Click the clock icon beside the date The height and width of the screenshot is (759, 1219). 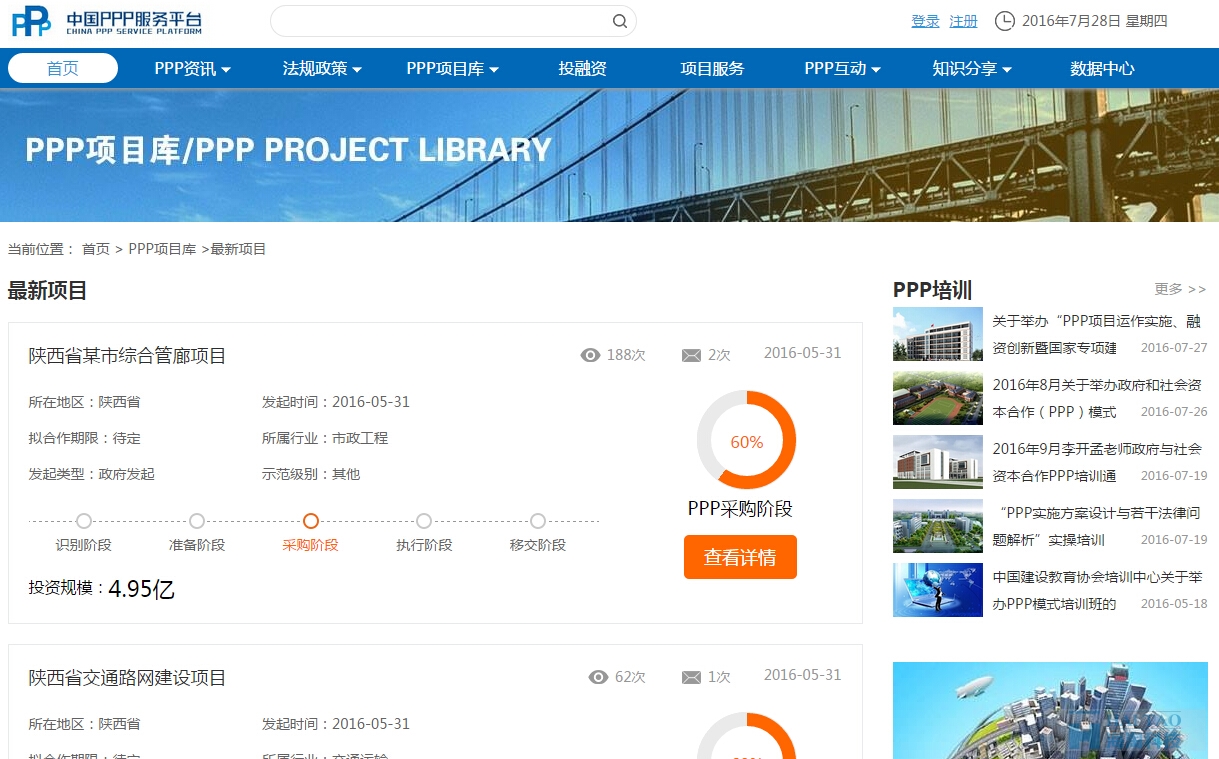pyautogui.click(x=1004, y=21)
